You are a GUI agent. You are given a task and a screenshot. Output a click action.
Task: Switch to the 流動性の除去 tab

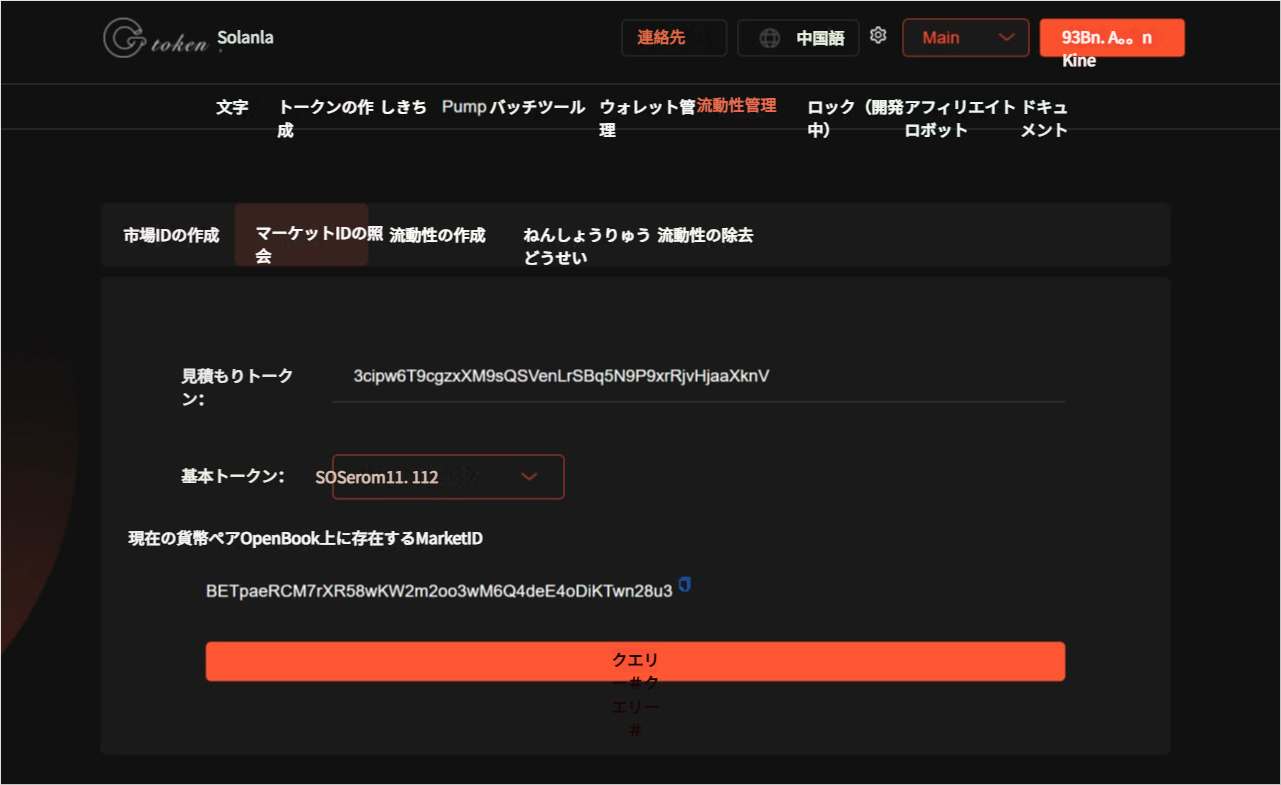[704, 236]
